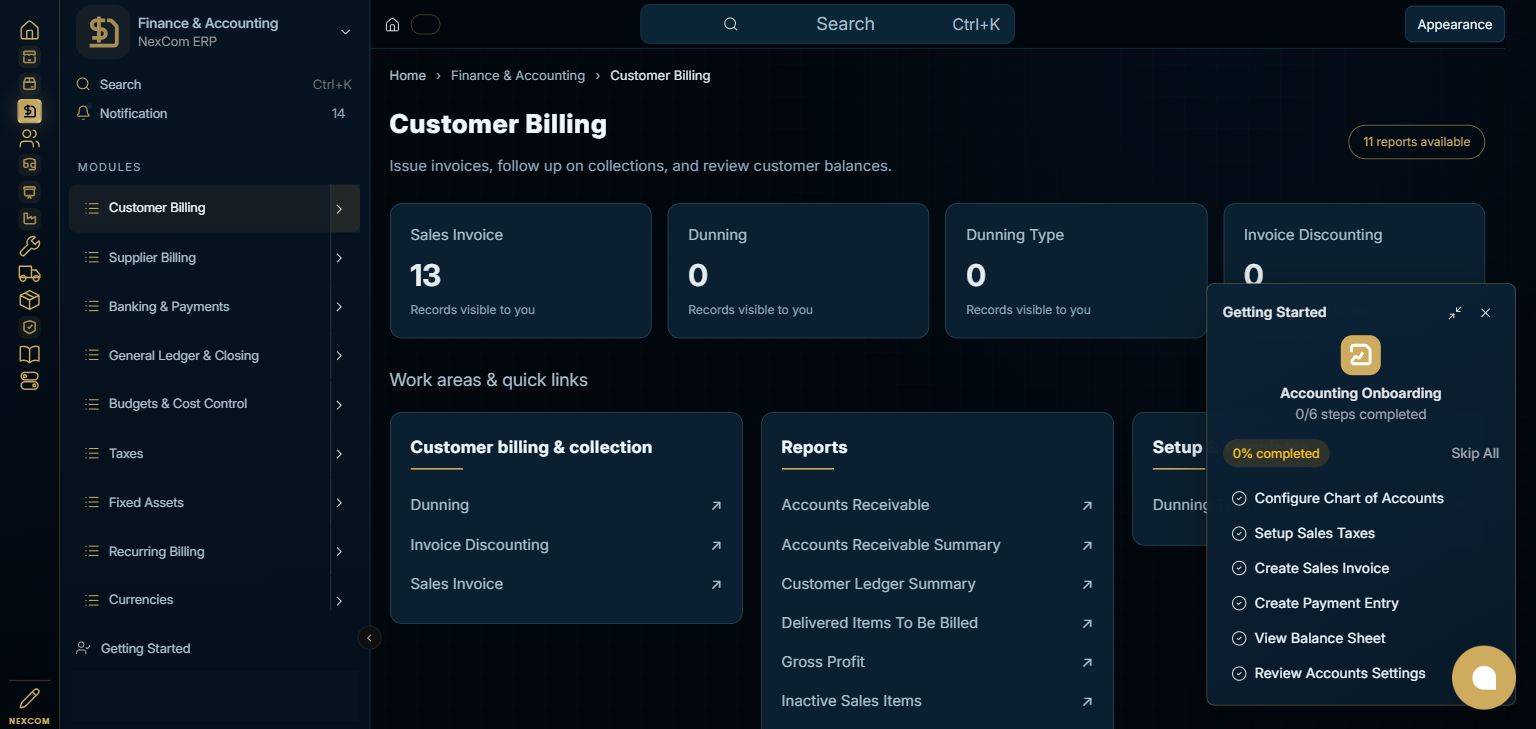The height and width of the screenshot is (729, 1536).
Task: Click the Appearance button
Action: [x=1454, y=24]
